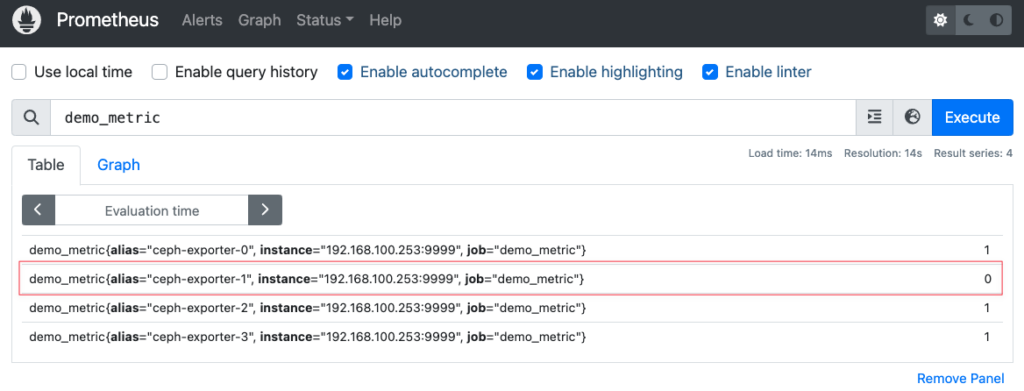Select the ceph-exporter-3 result row

[512, 337]
